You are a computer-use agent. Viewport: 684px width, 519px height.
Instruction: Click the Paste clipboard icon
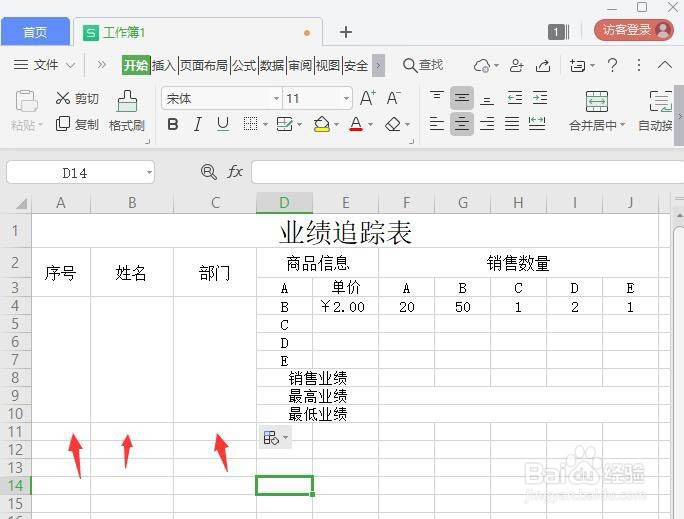click(x=26, y=101)
